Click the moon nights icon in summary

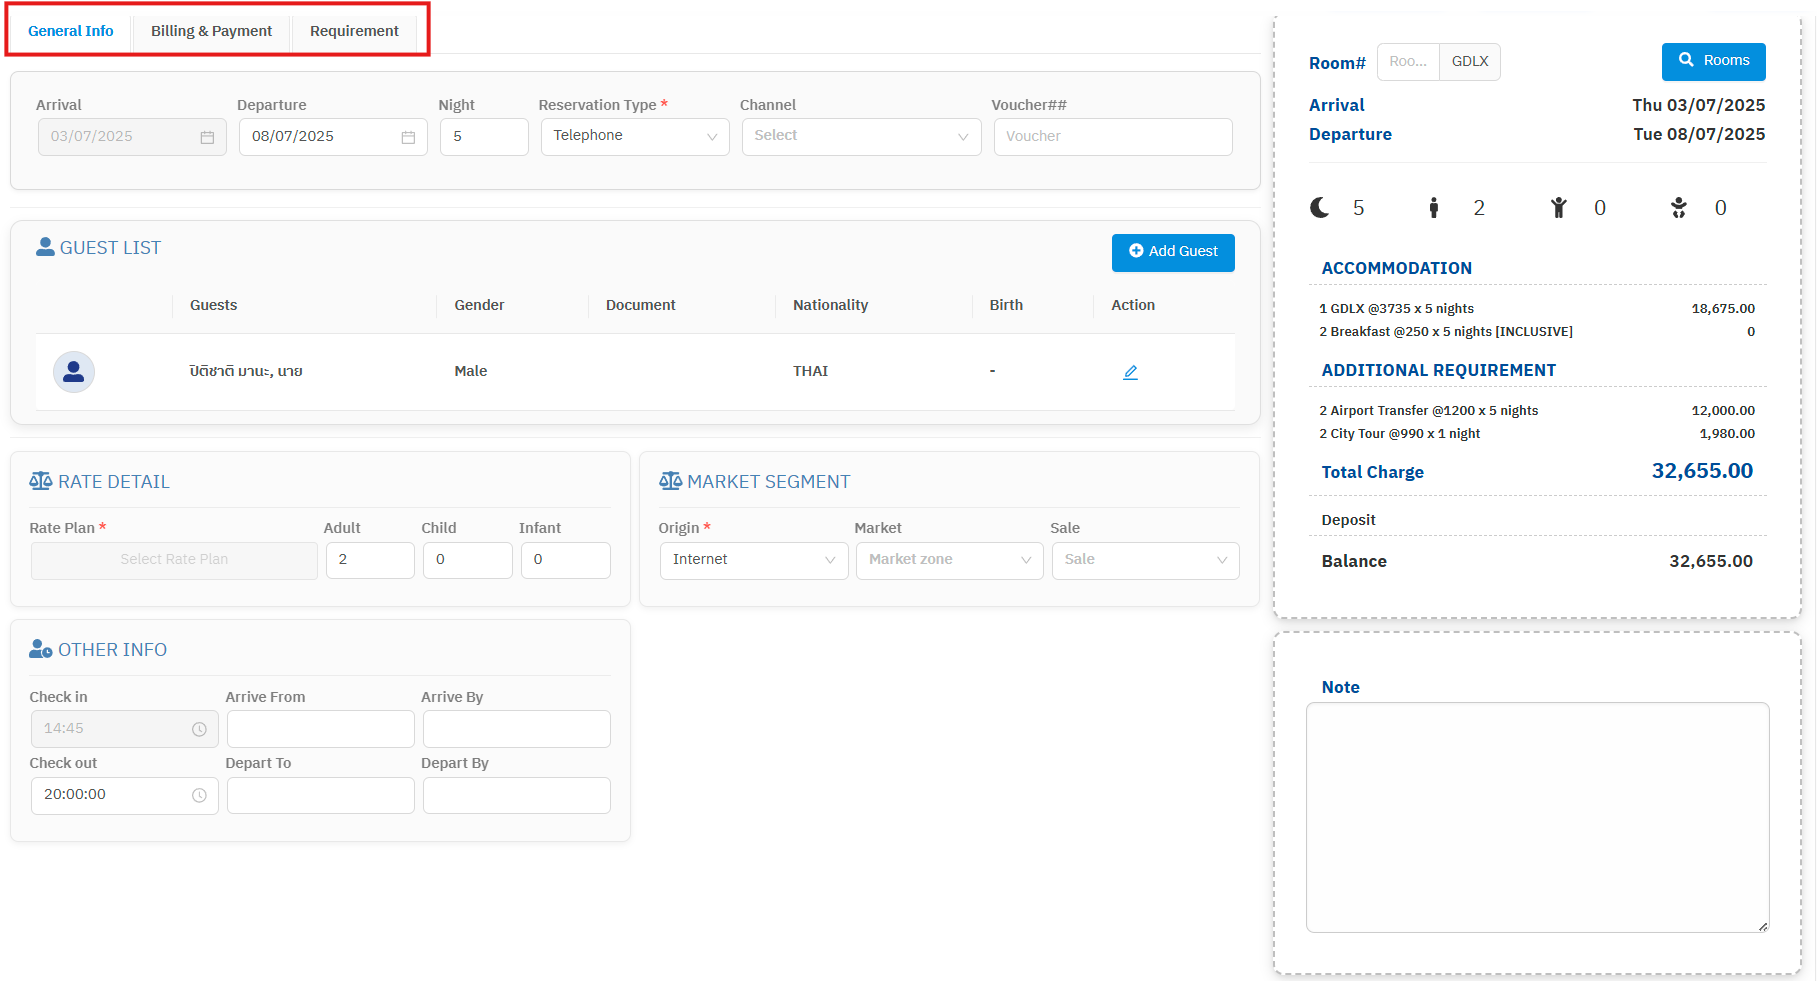(1320, 207)
